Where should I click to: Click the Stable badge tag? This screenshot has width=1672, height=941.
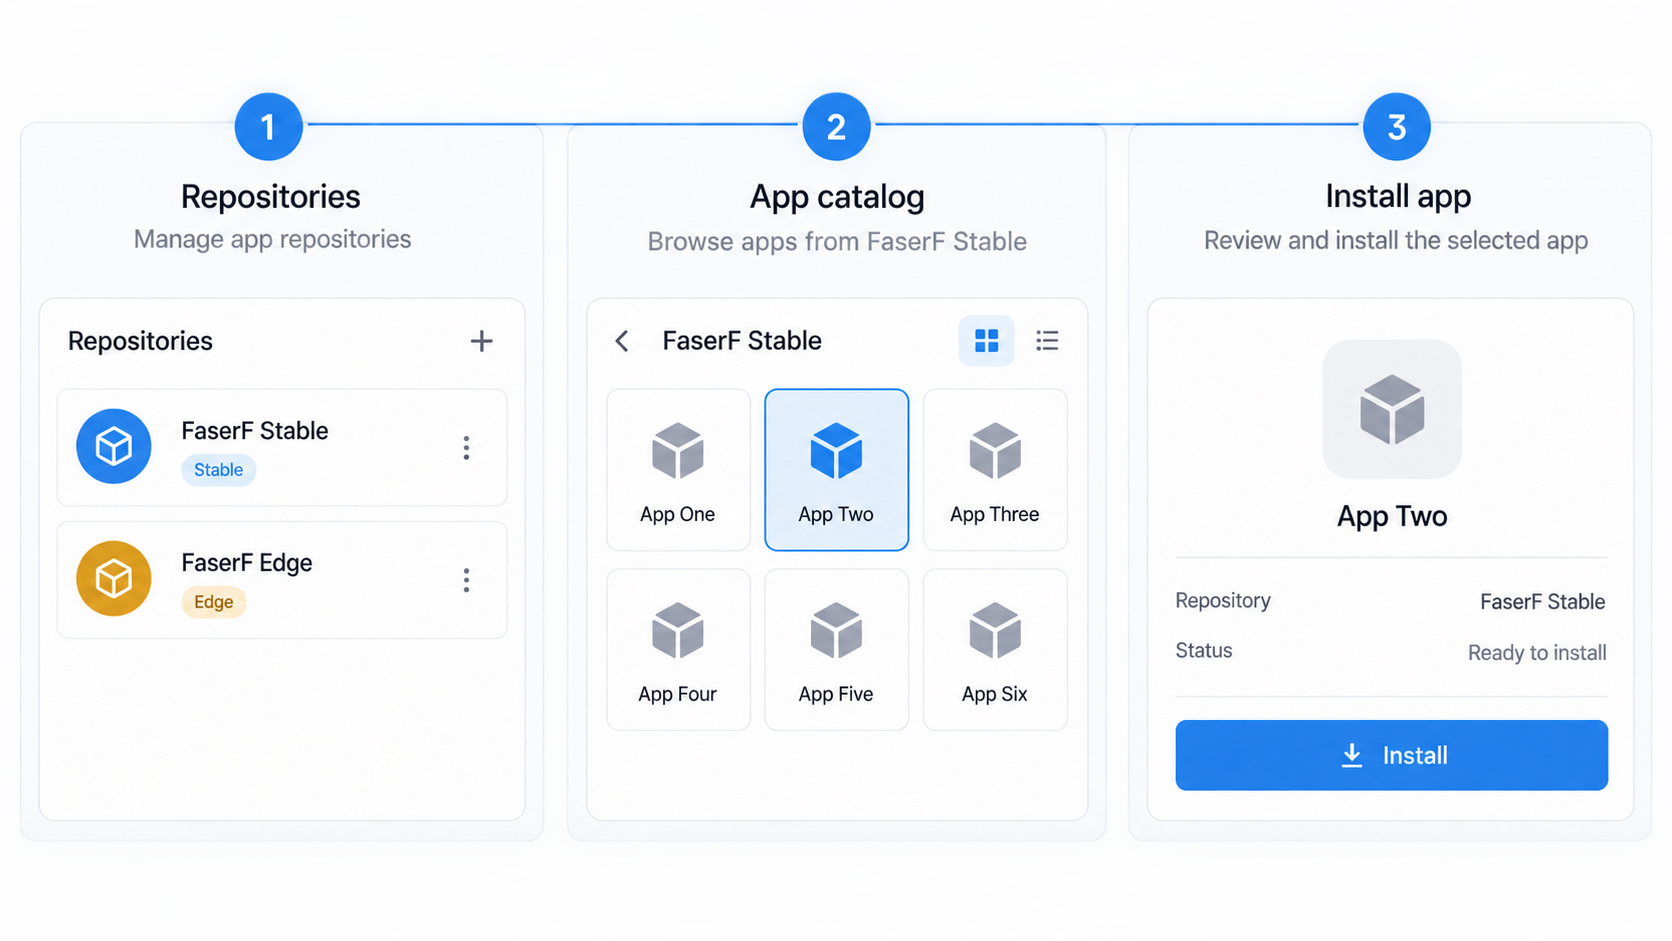click(218, 470)
